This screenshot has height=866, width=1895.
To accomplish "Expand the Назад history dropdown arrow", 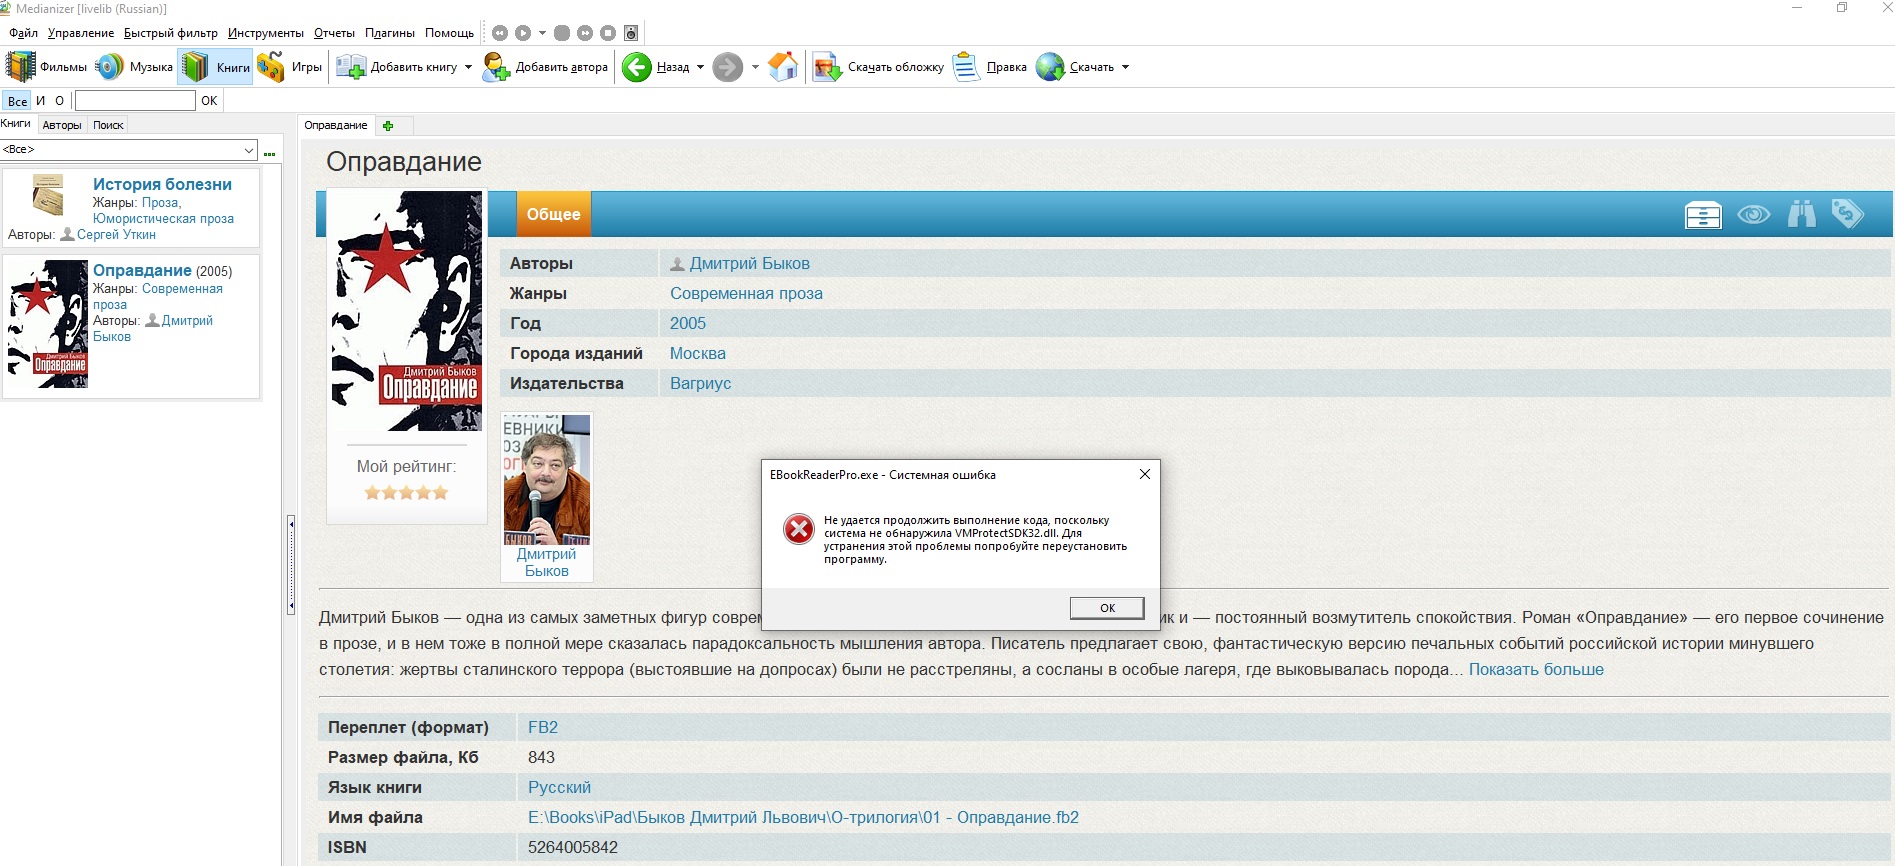I will 700,67.
